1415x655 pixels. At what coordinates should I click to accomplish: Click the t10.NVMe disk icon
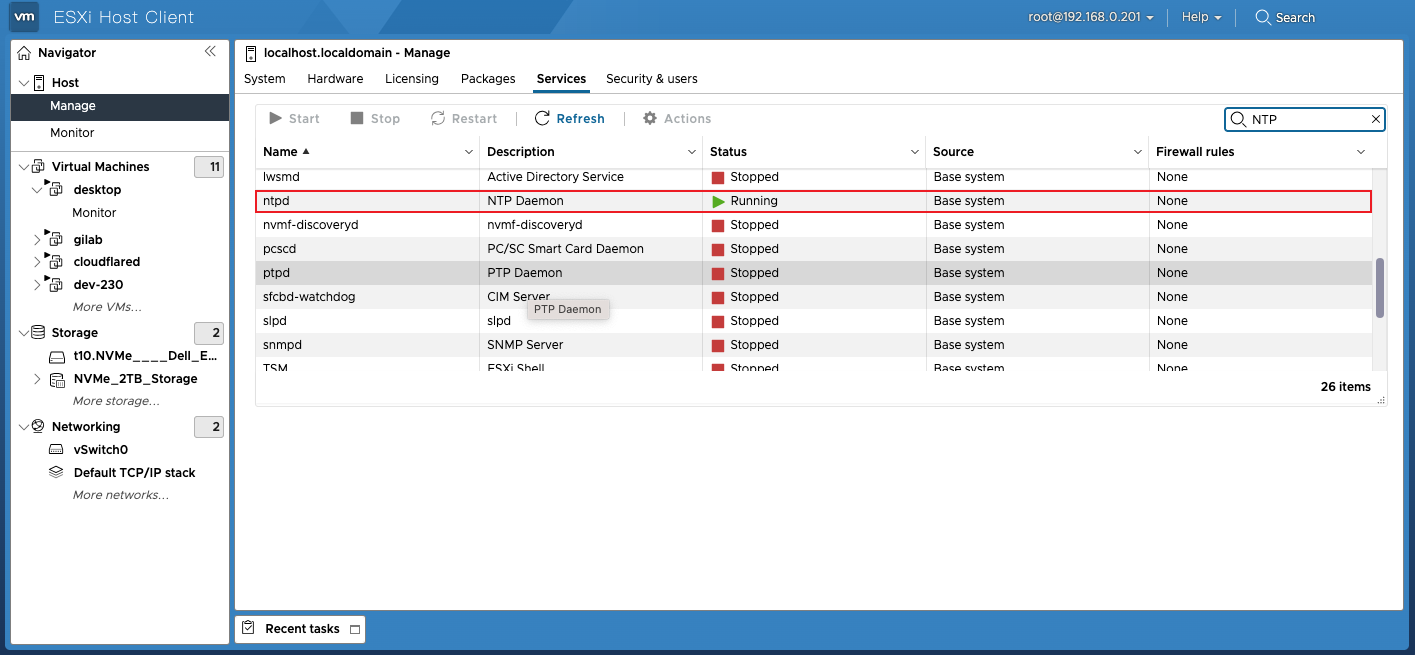pos(57,356)
